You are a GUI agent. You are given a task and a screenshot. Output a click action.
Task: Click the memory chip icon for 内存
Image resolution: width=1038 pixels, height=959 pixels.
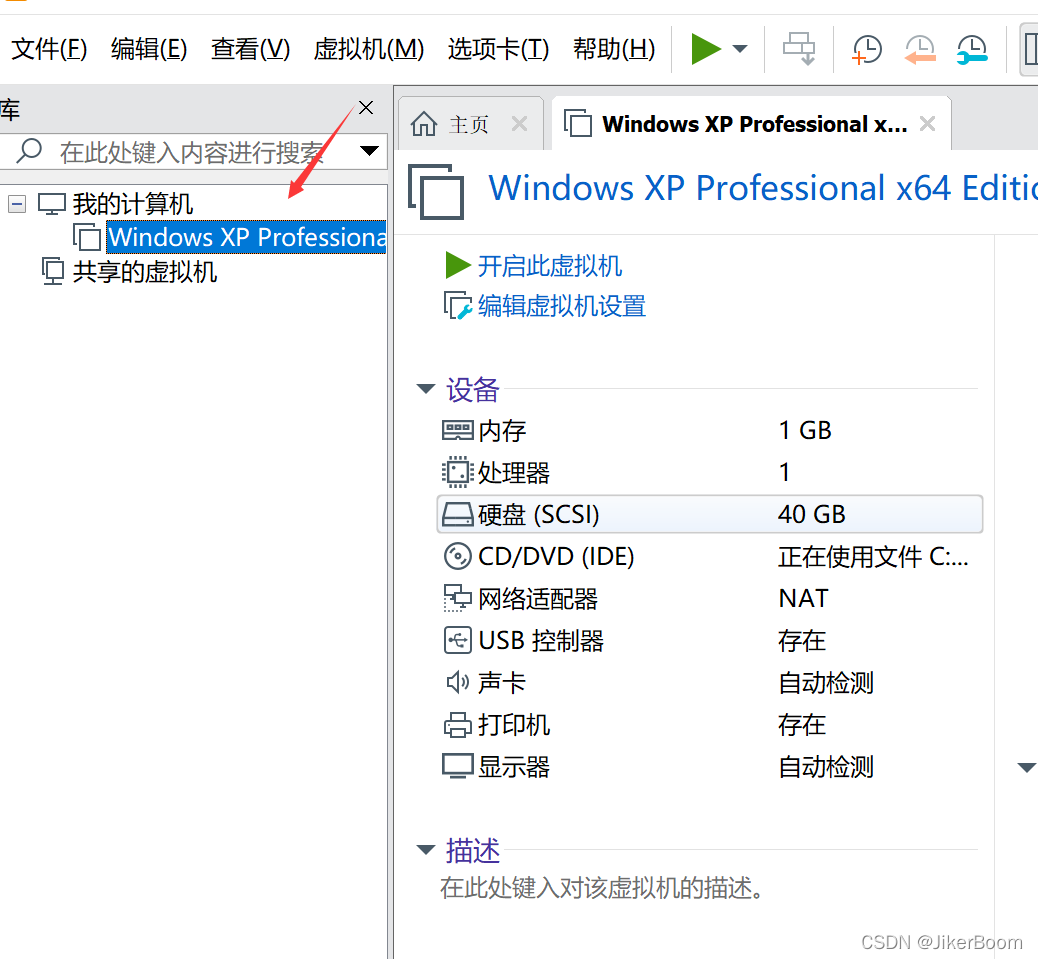click(x=457, y=431)
